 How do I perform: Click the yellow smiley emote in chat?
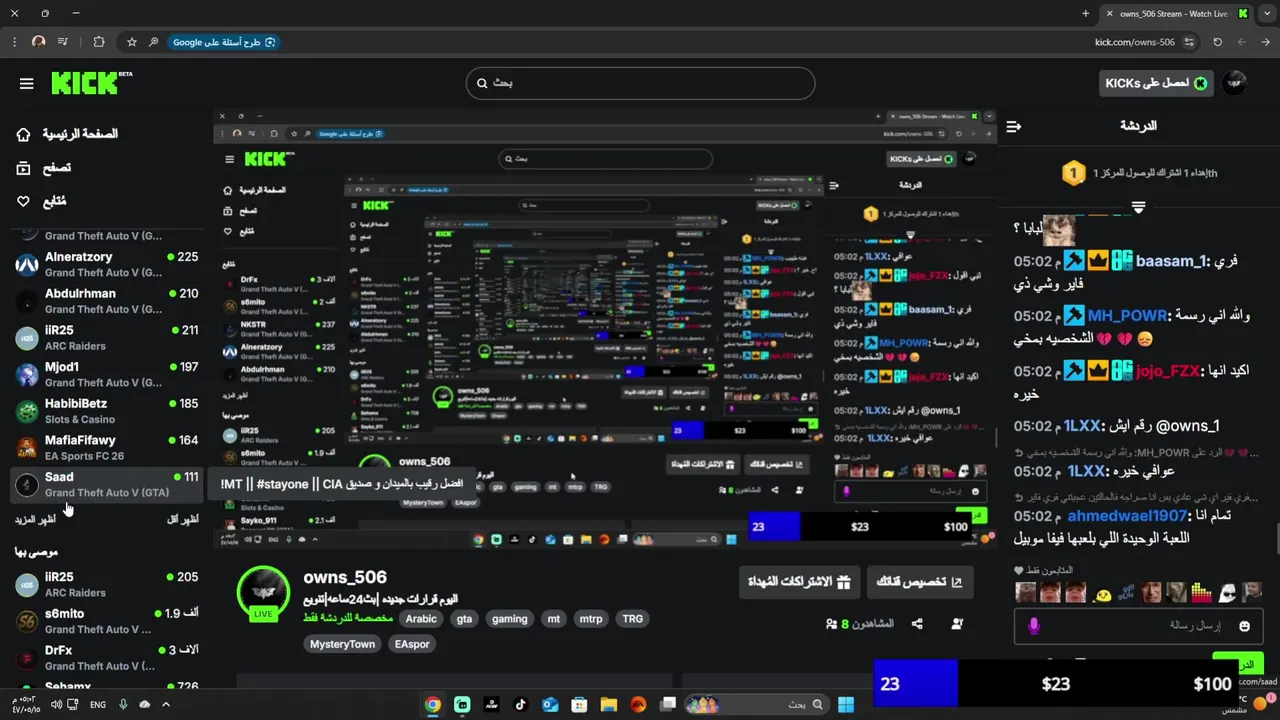click(x=1103, y=594)
